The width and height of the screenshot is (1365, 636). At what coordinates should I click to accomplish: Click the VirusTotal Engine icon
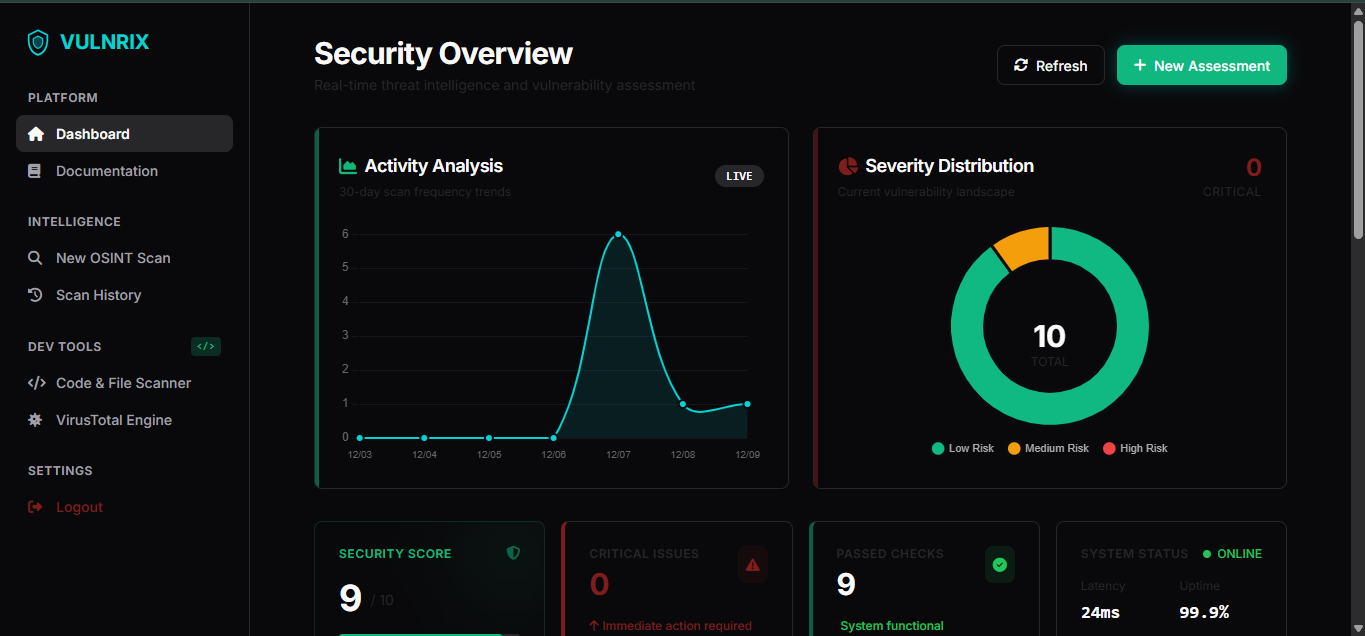pyautogui.click(x=35, y=419)
